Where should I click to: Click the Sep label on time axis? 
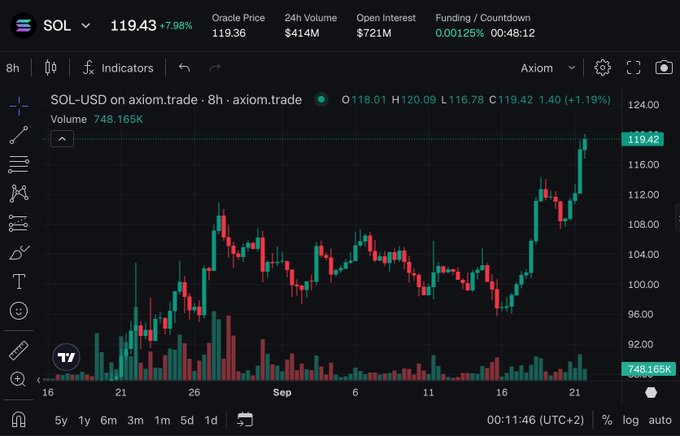point(282,393)
